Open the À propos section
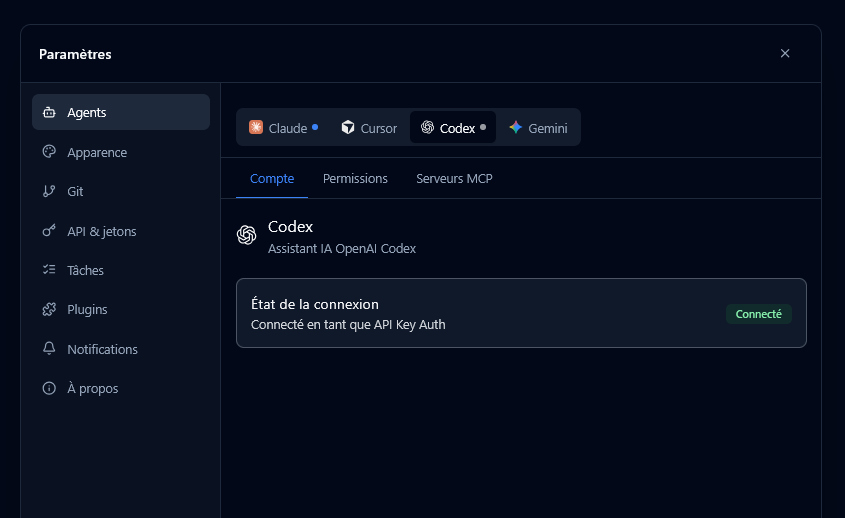The height and width of the screenshot is (518, 845). [x=121, y=388]
